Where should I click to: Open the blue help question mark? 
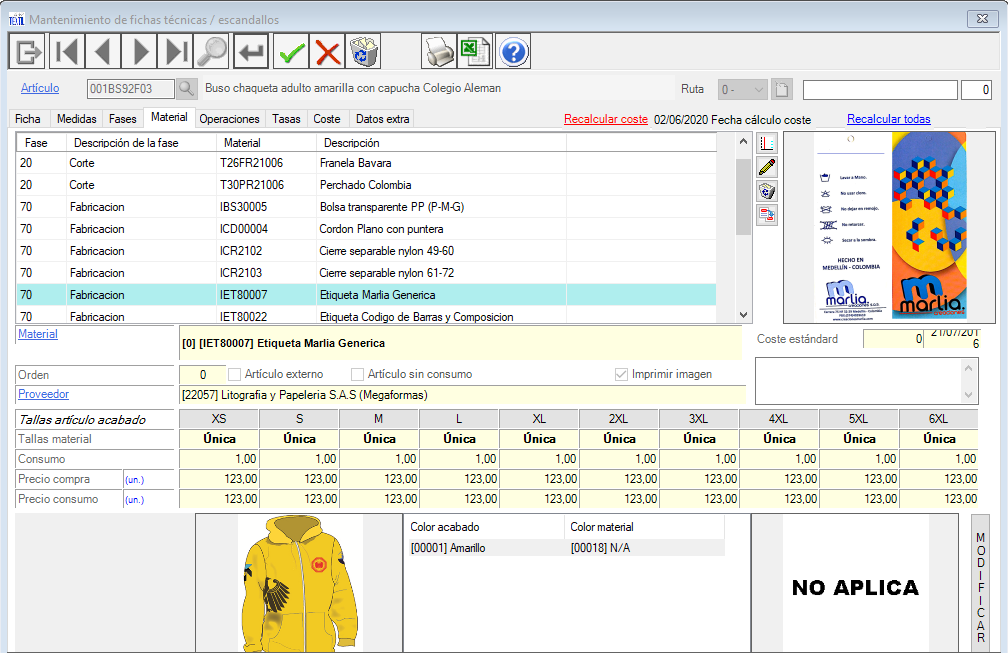coord(512,51)
